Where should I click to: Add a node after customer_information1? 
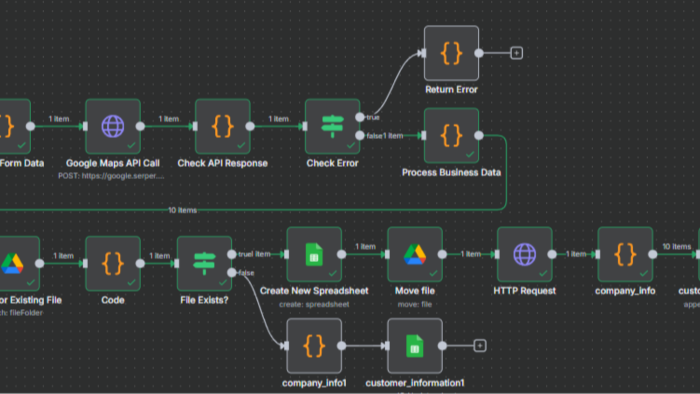480,346
